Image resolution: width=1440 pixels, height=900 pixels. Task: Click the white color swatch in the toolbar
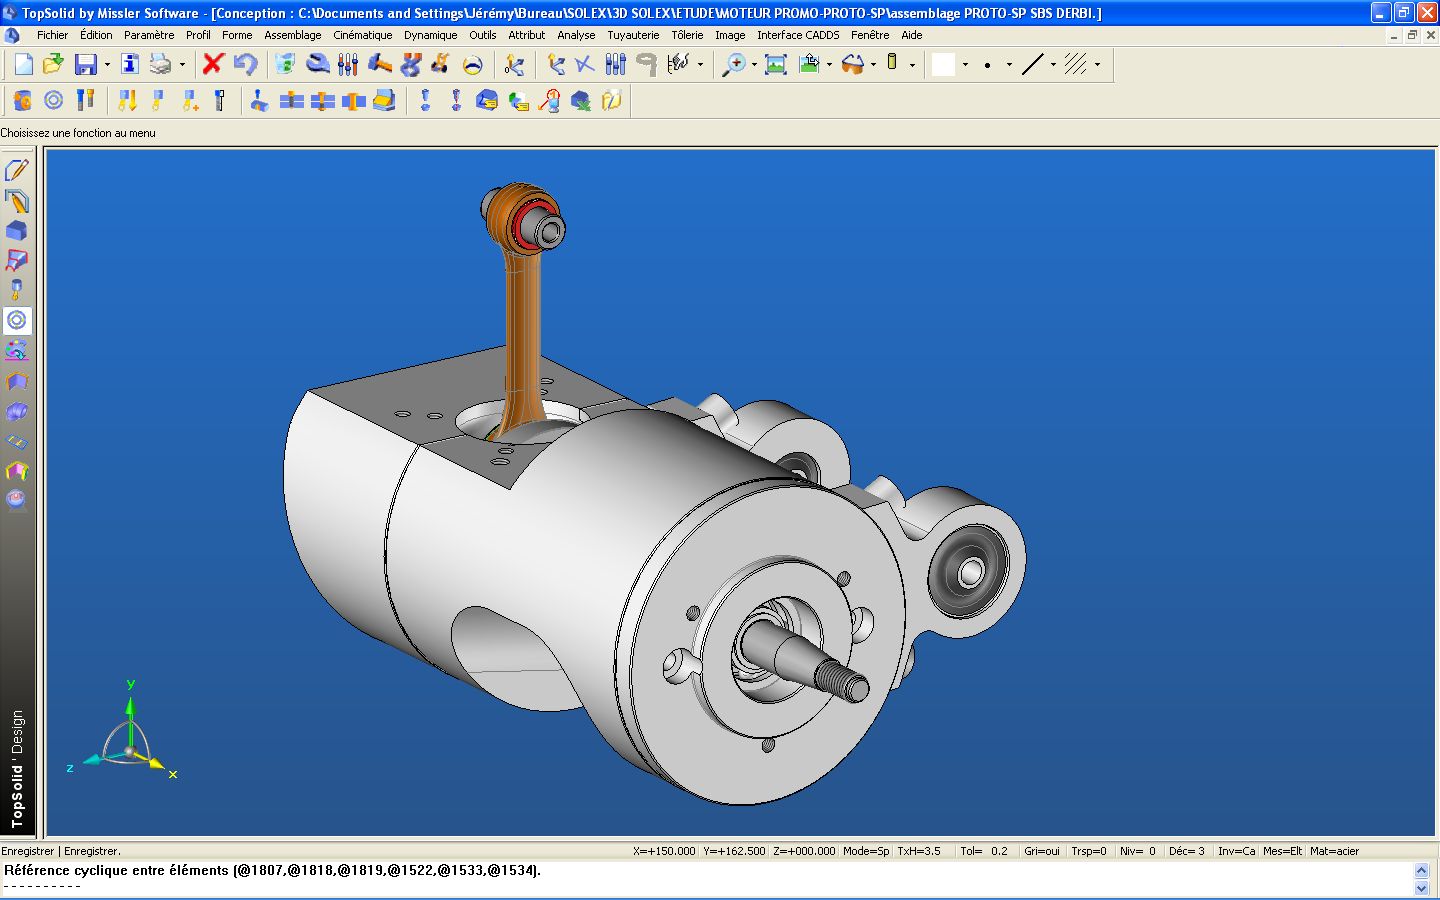[943, 65]
